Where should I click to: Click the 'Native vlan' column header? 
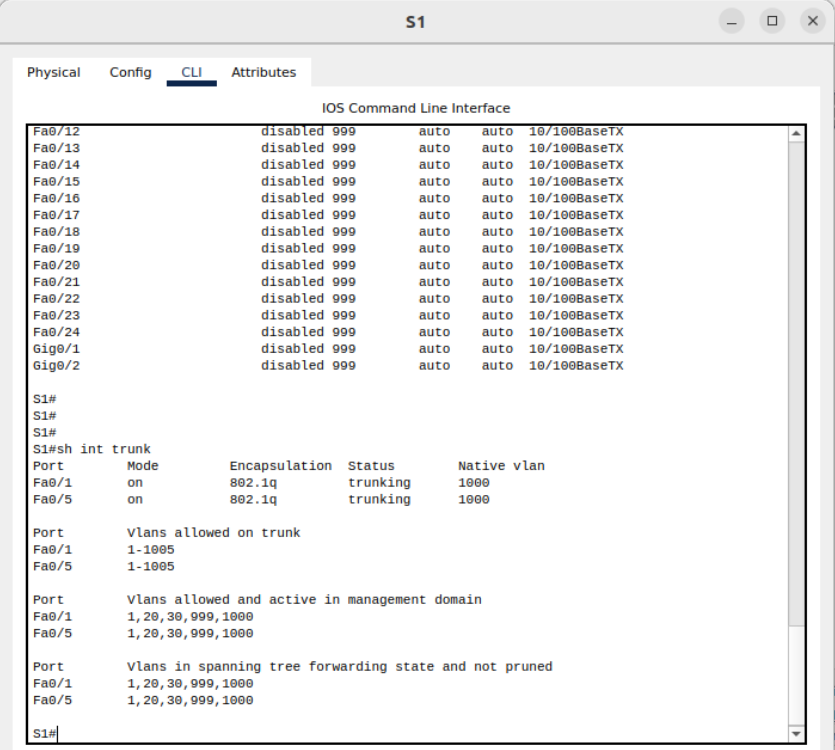click(501, 466)
